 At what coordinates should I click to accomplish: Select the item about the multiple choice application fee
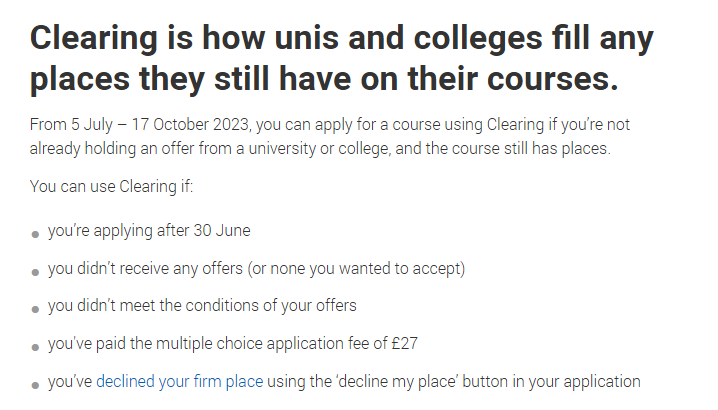tap(233, 344)
